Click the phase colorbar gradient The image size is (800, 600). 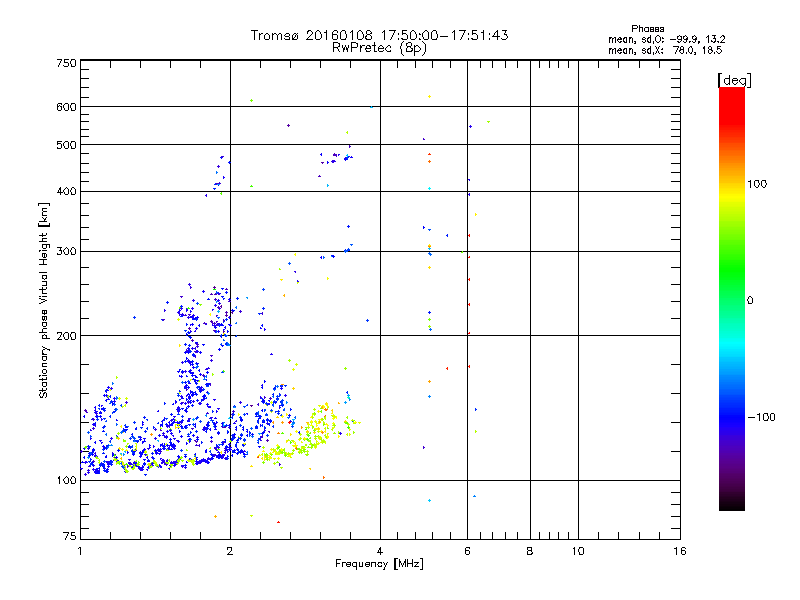732,298
